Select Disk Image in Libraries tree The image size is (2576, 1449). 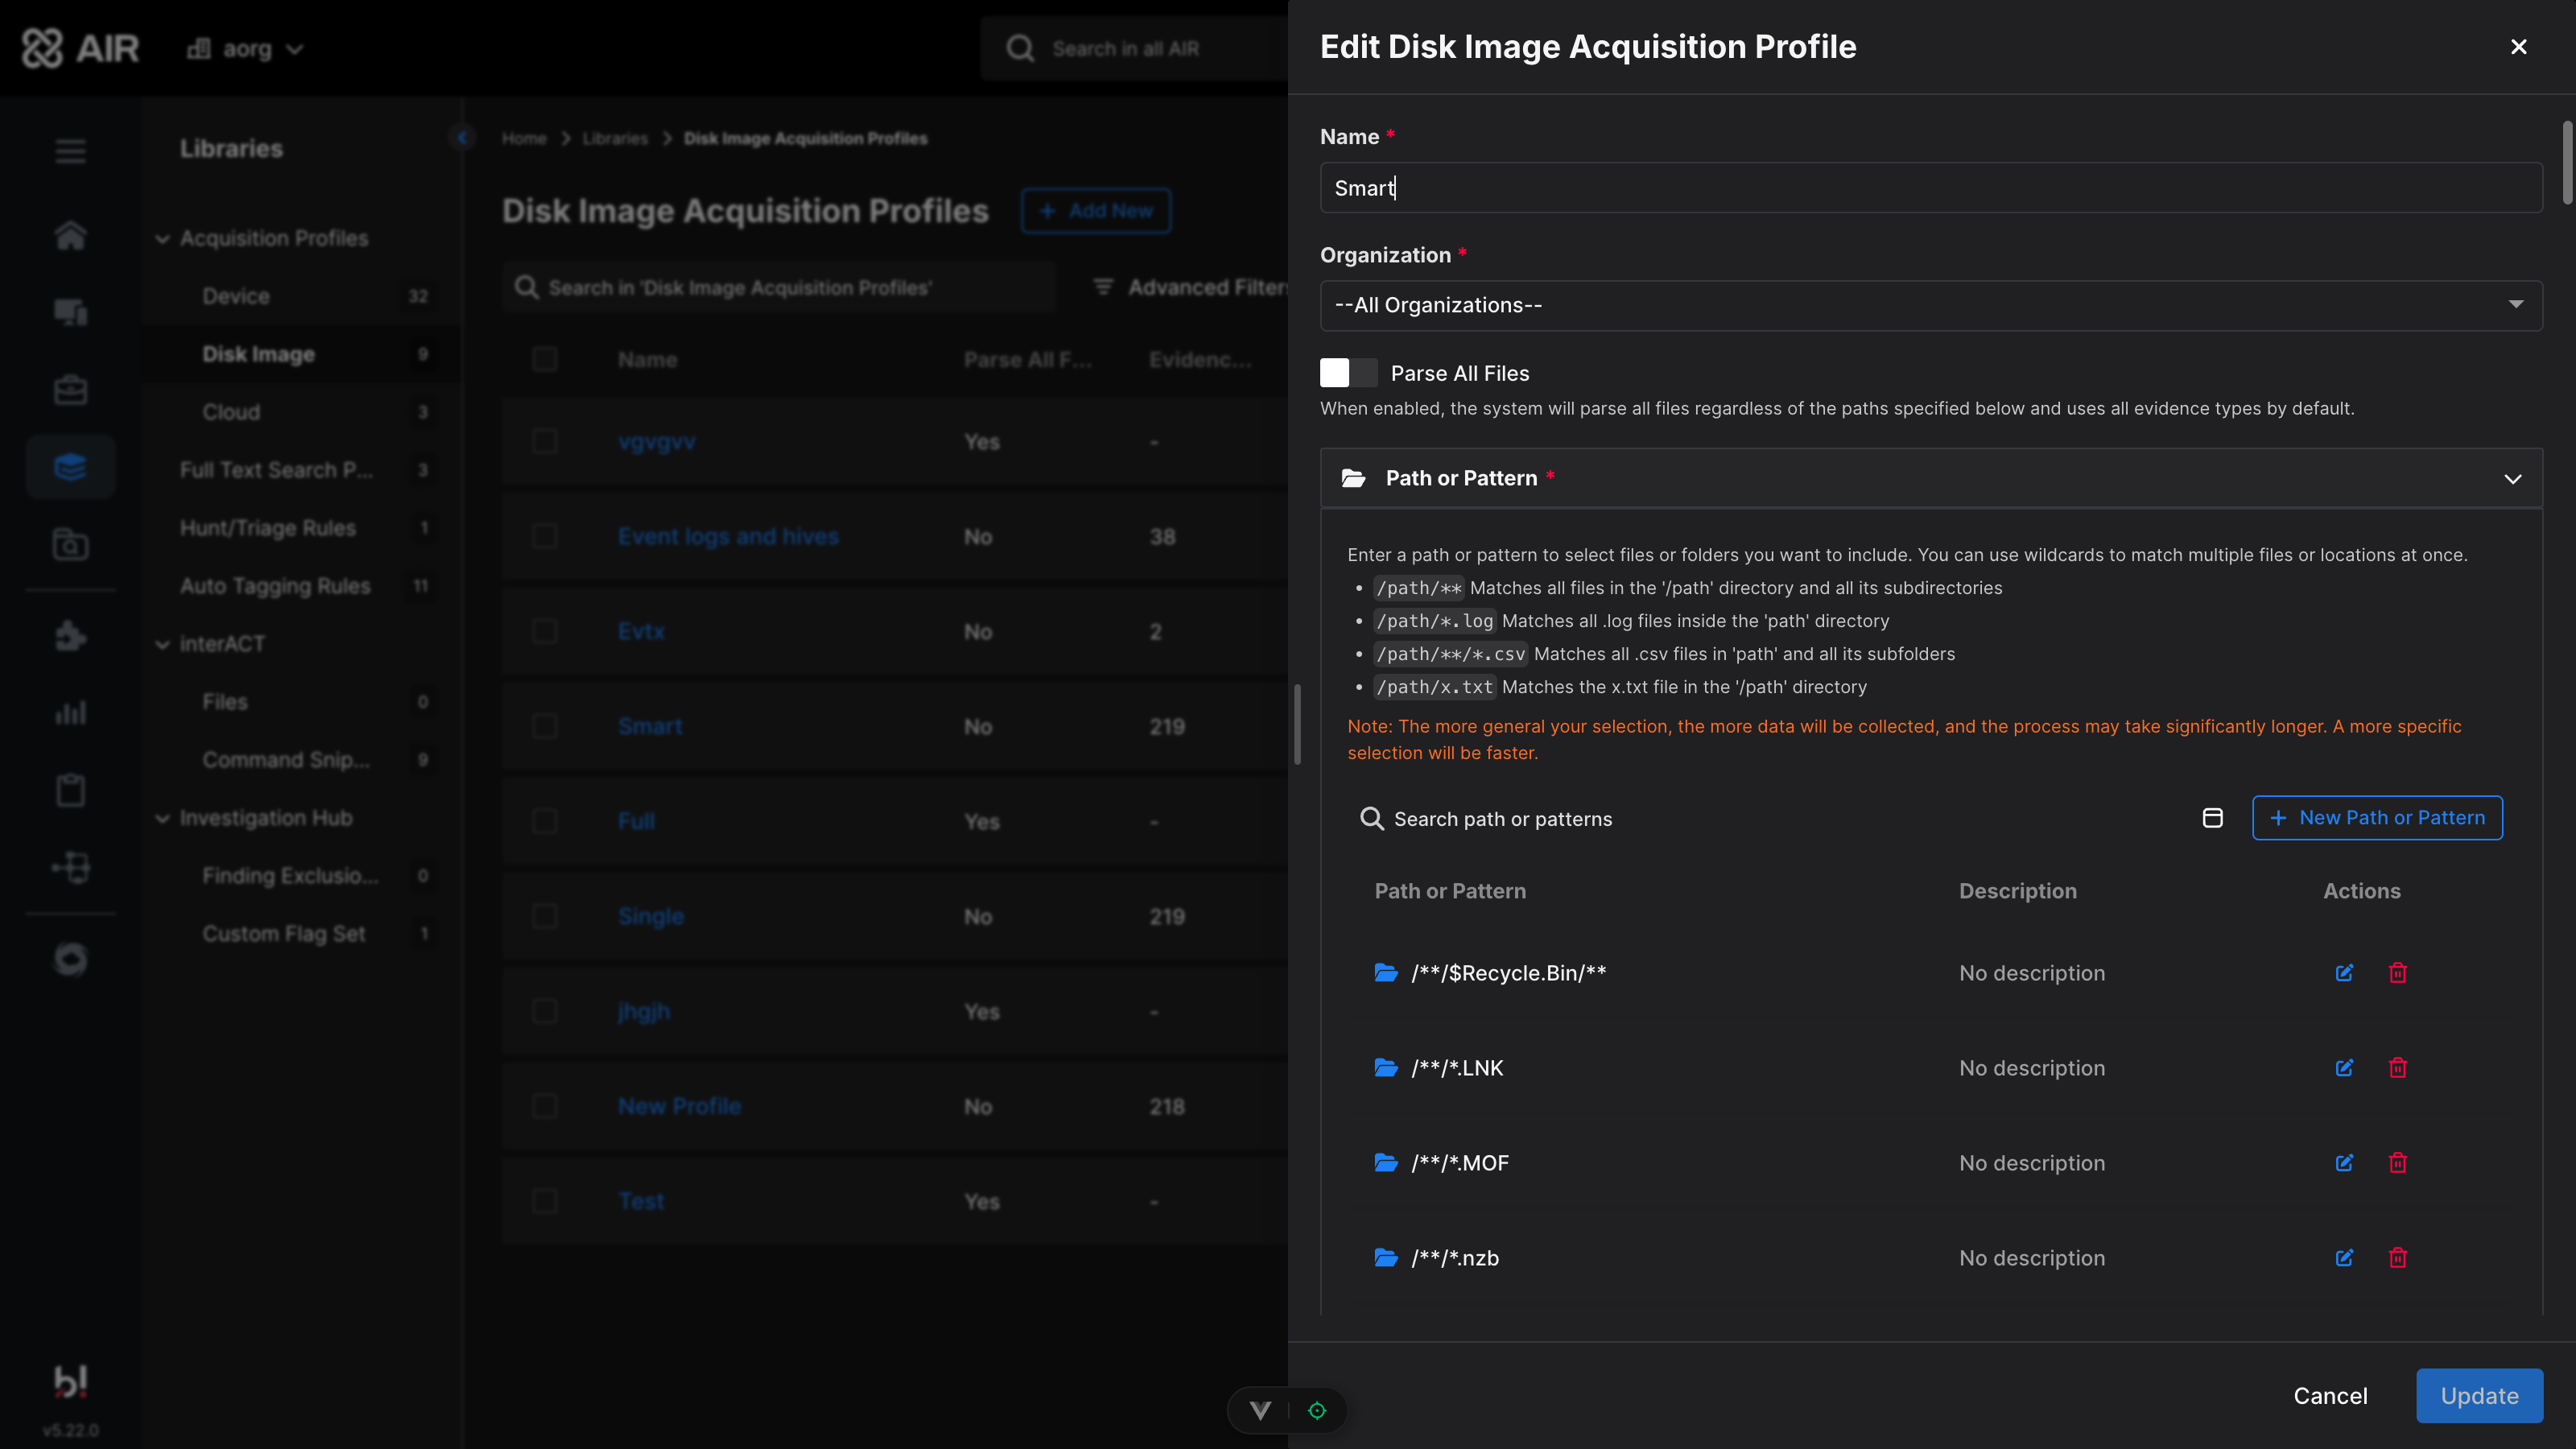[x=258, y=354]
